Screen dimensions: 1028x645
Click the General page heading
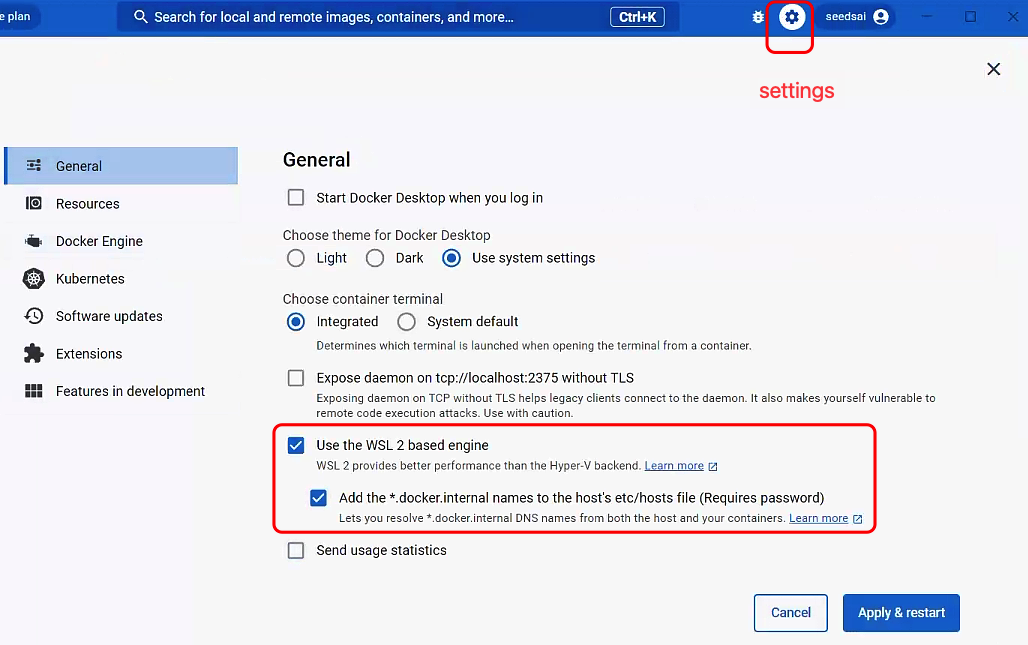click(317, 160)
